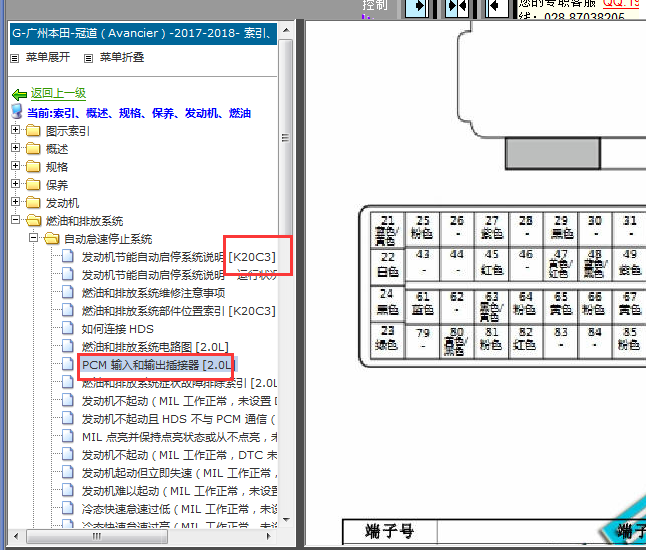646x550 pixels.
Task: Expand the 概述 folder
Action: [x=15, y=147]
